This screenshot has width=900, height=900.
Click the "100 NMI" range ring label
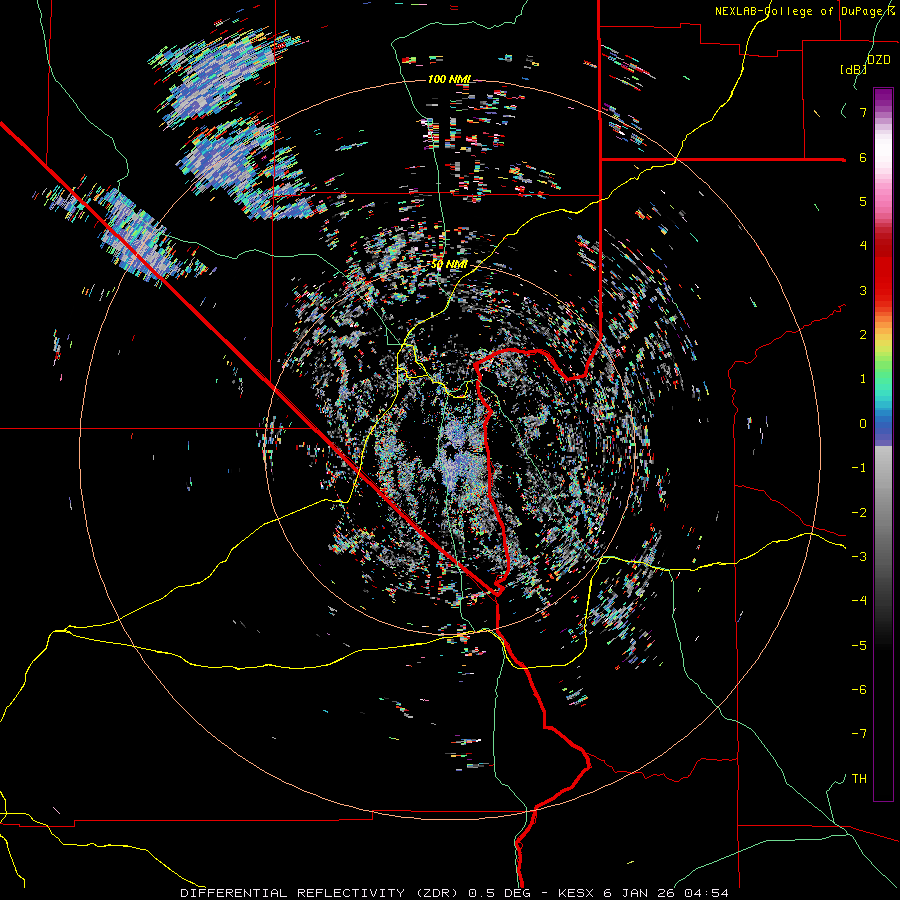coord(449,79)
